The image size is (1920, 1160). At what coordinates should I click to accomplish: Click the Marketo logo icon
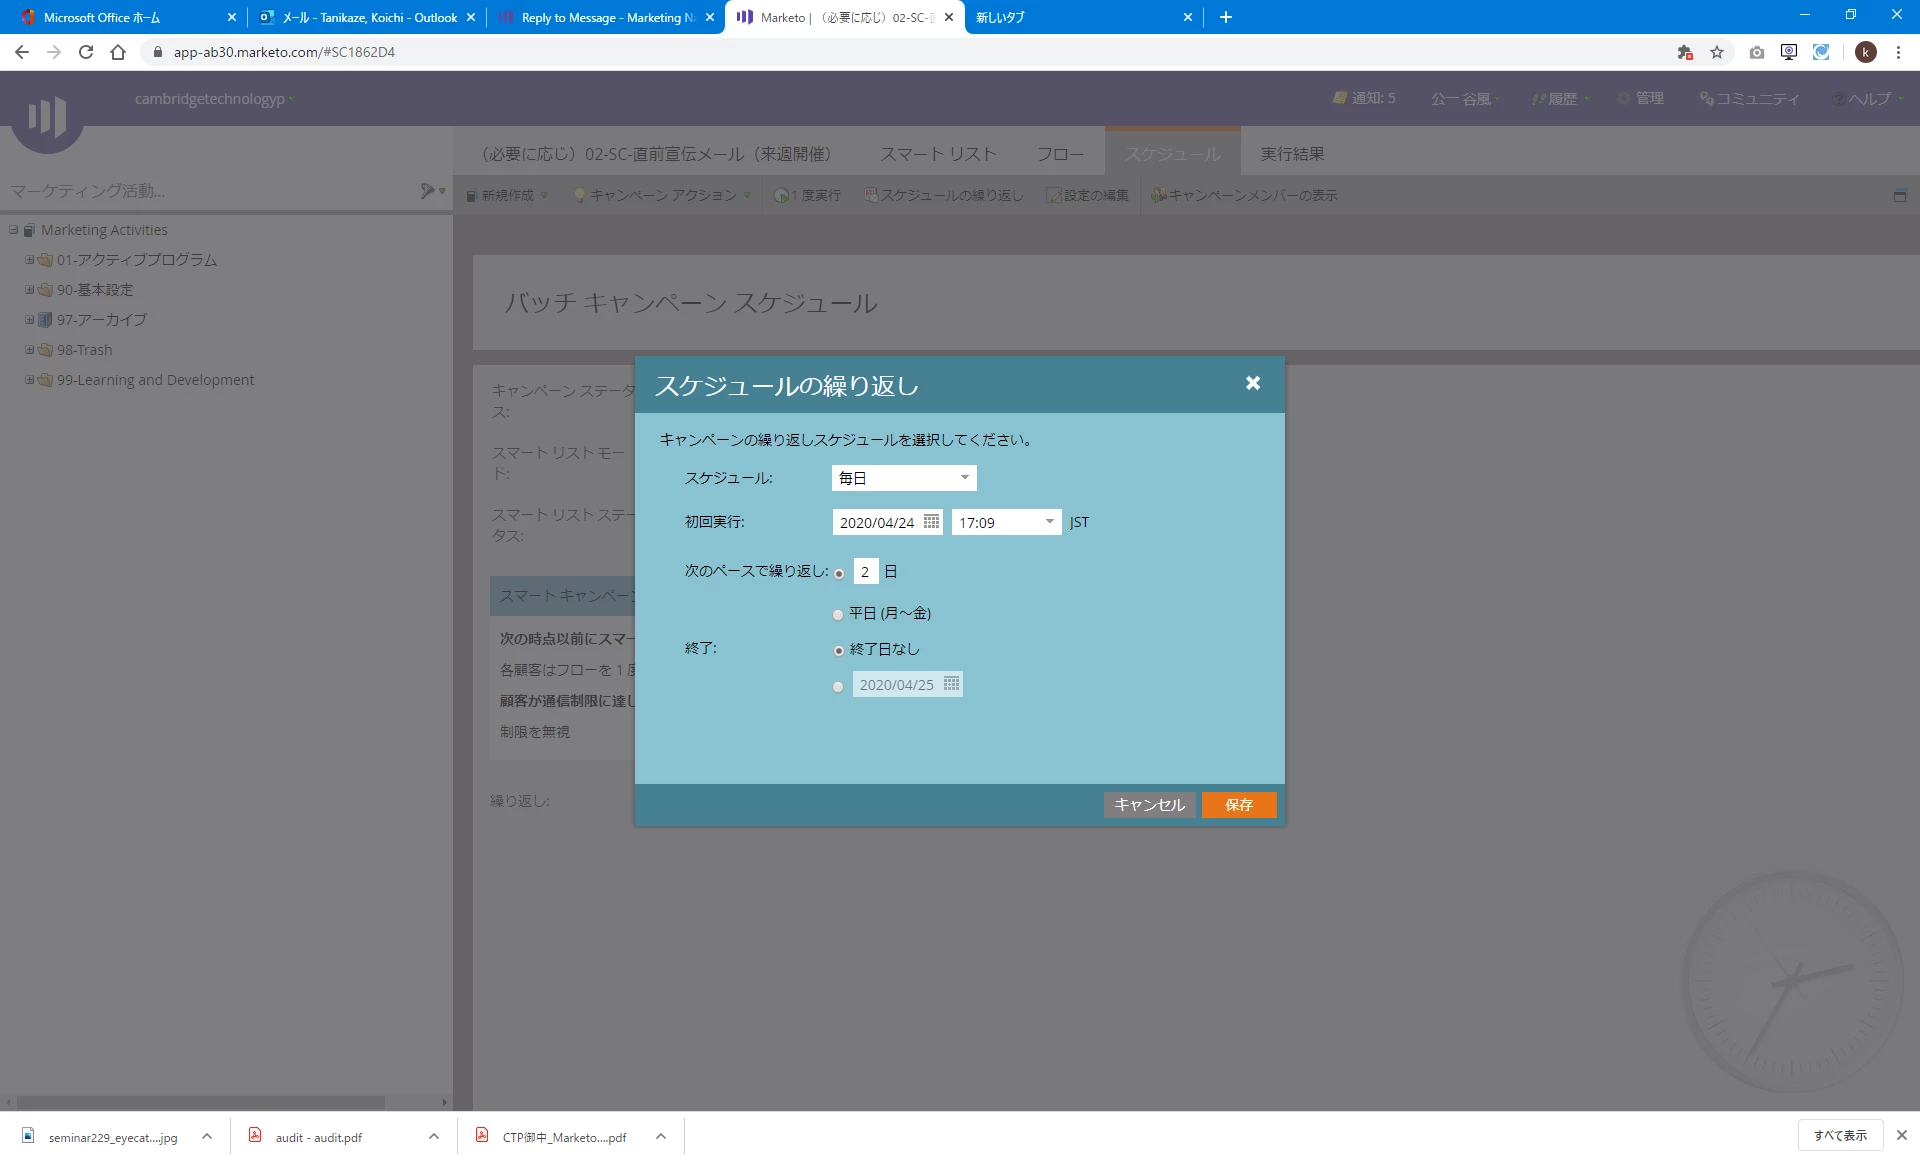pos(47,117)
